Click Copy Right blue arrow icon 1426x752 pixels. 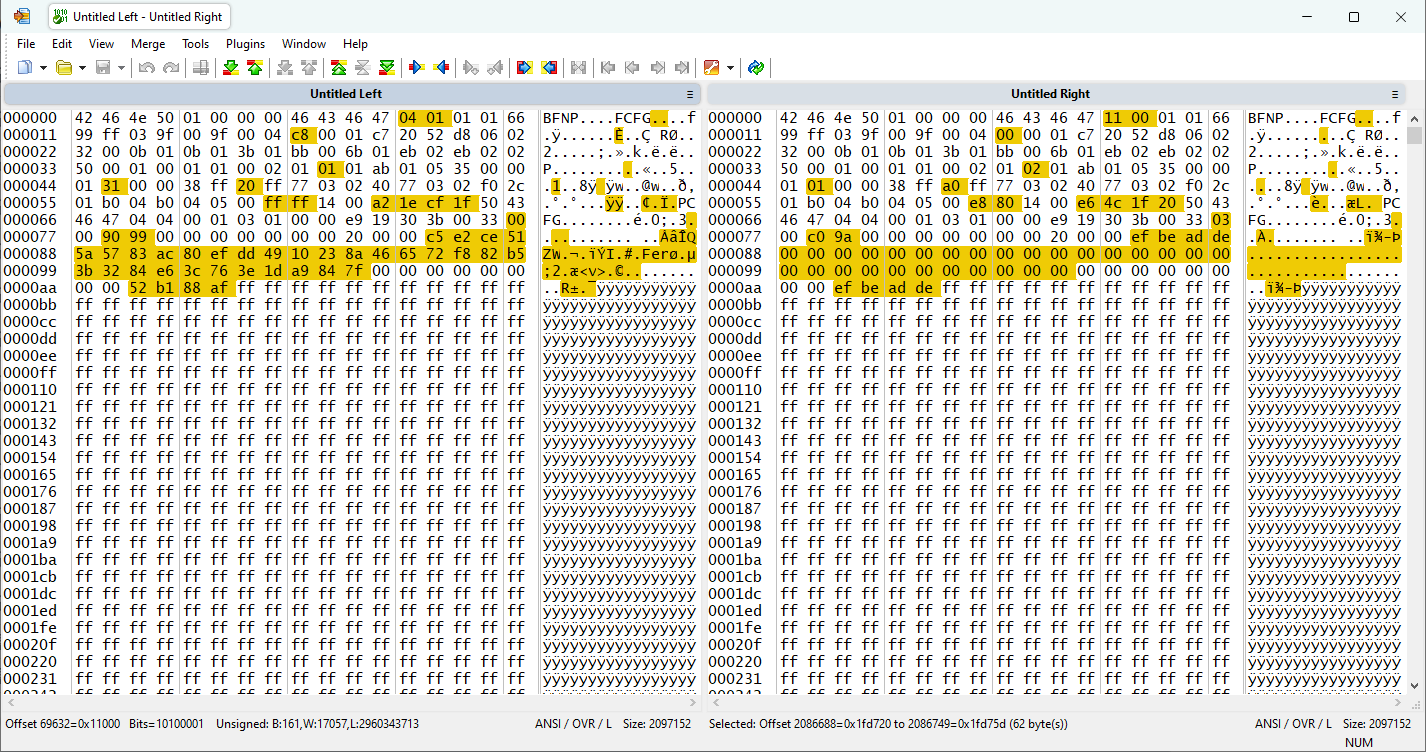coord(417,67)
